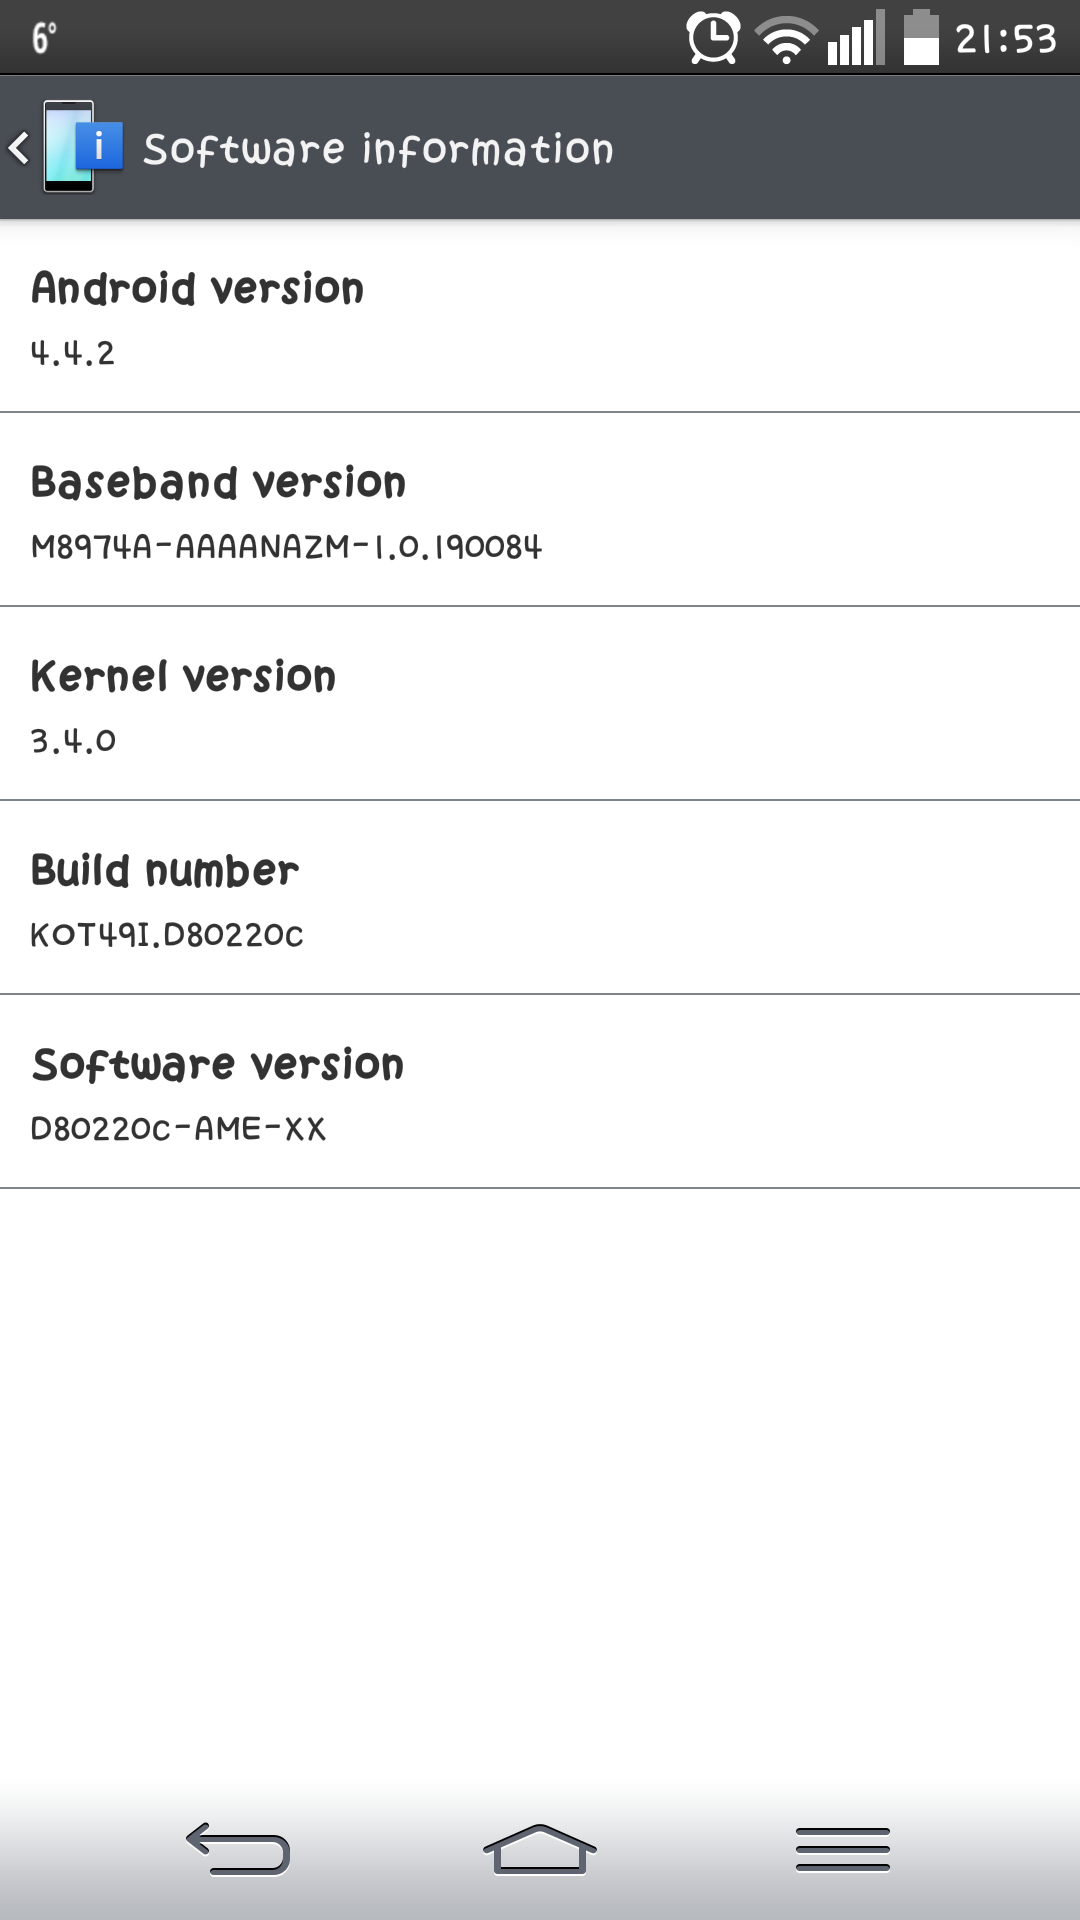Tap the Wi-Fi status icon
This screenshot has width=1080, height=1920.
coord(786,40)
